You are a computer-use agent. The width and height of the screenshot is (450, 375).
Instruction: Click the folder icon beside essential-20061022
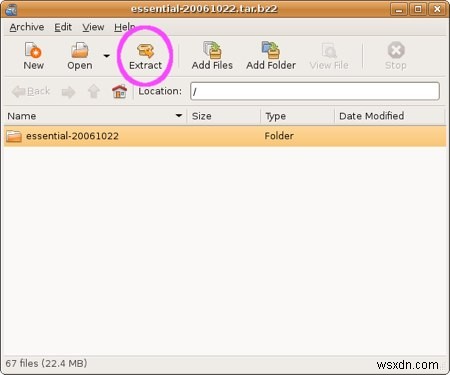point(14,136)
